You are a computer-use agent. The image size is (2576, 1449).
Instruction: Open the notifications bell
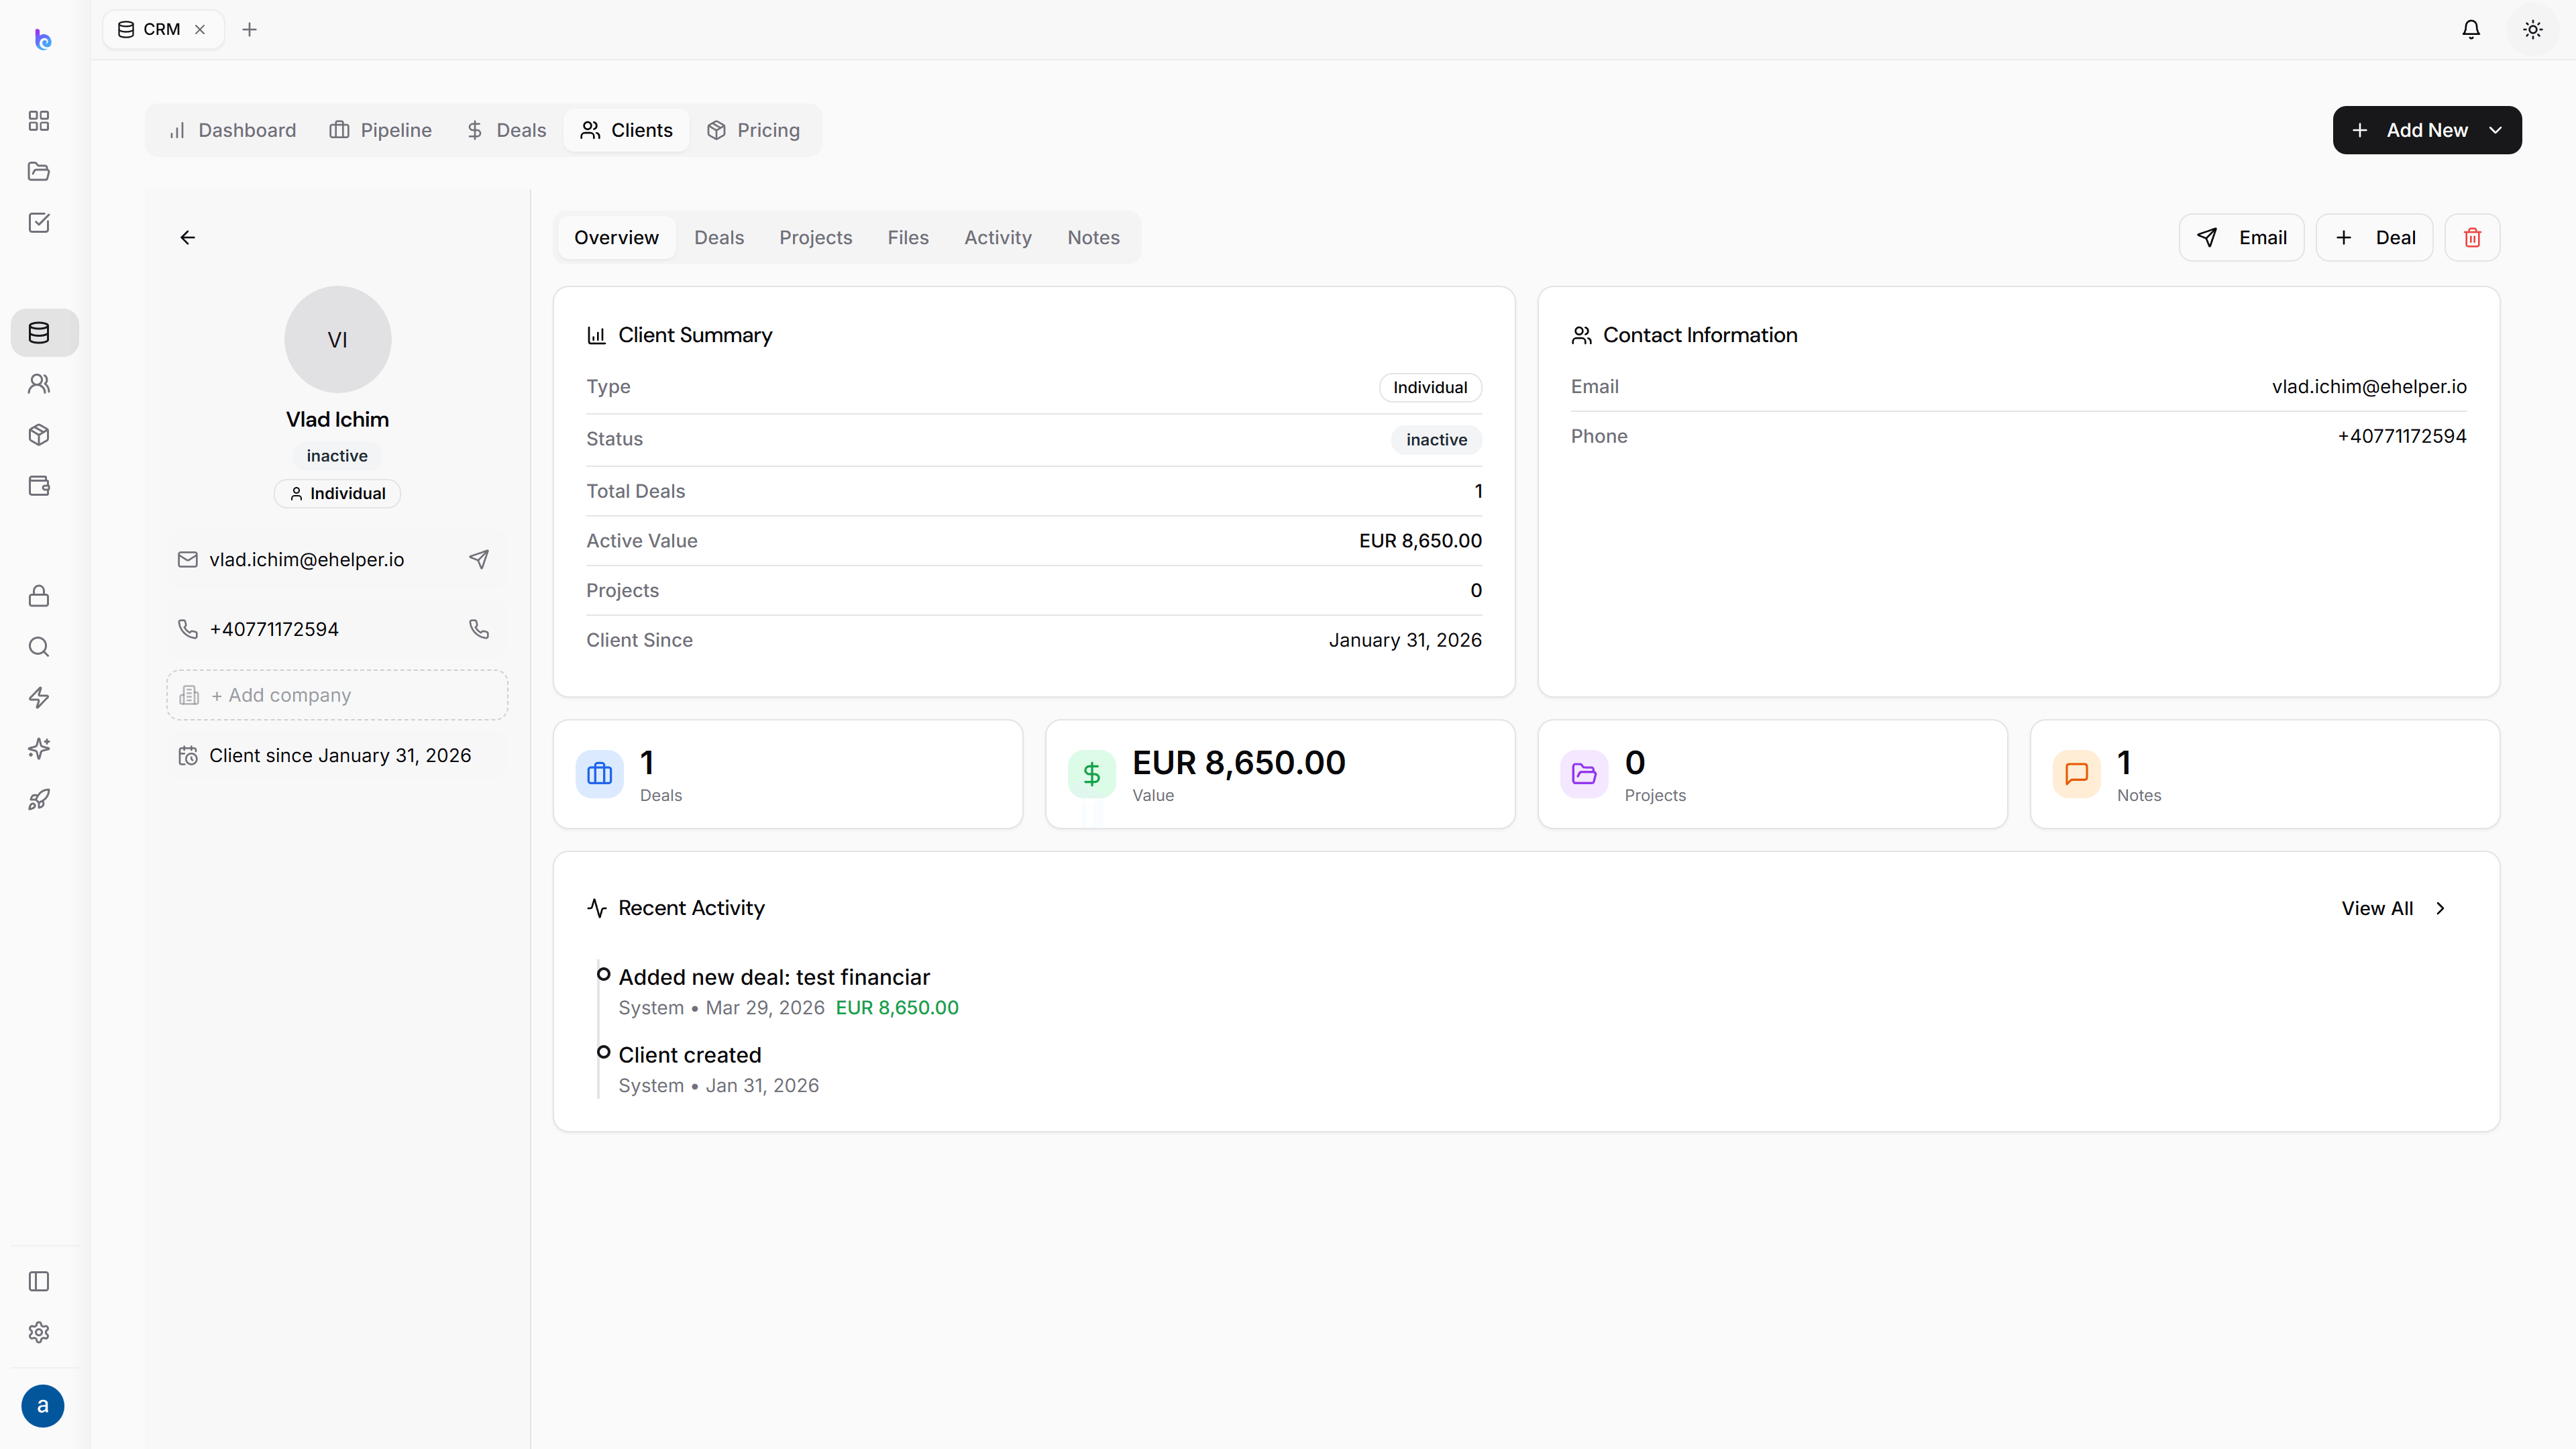pos(2471,30)
